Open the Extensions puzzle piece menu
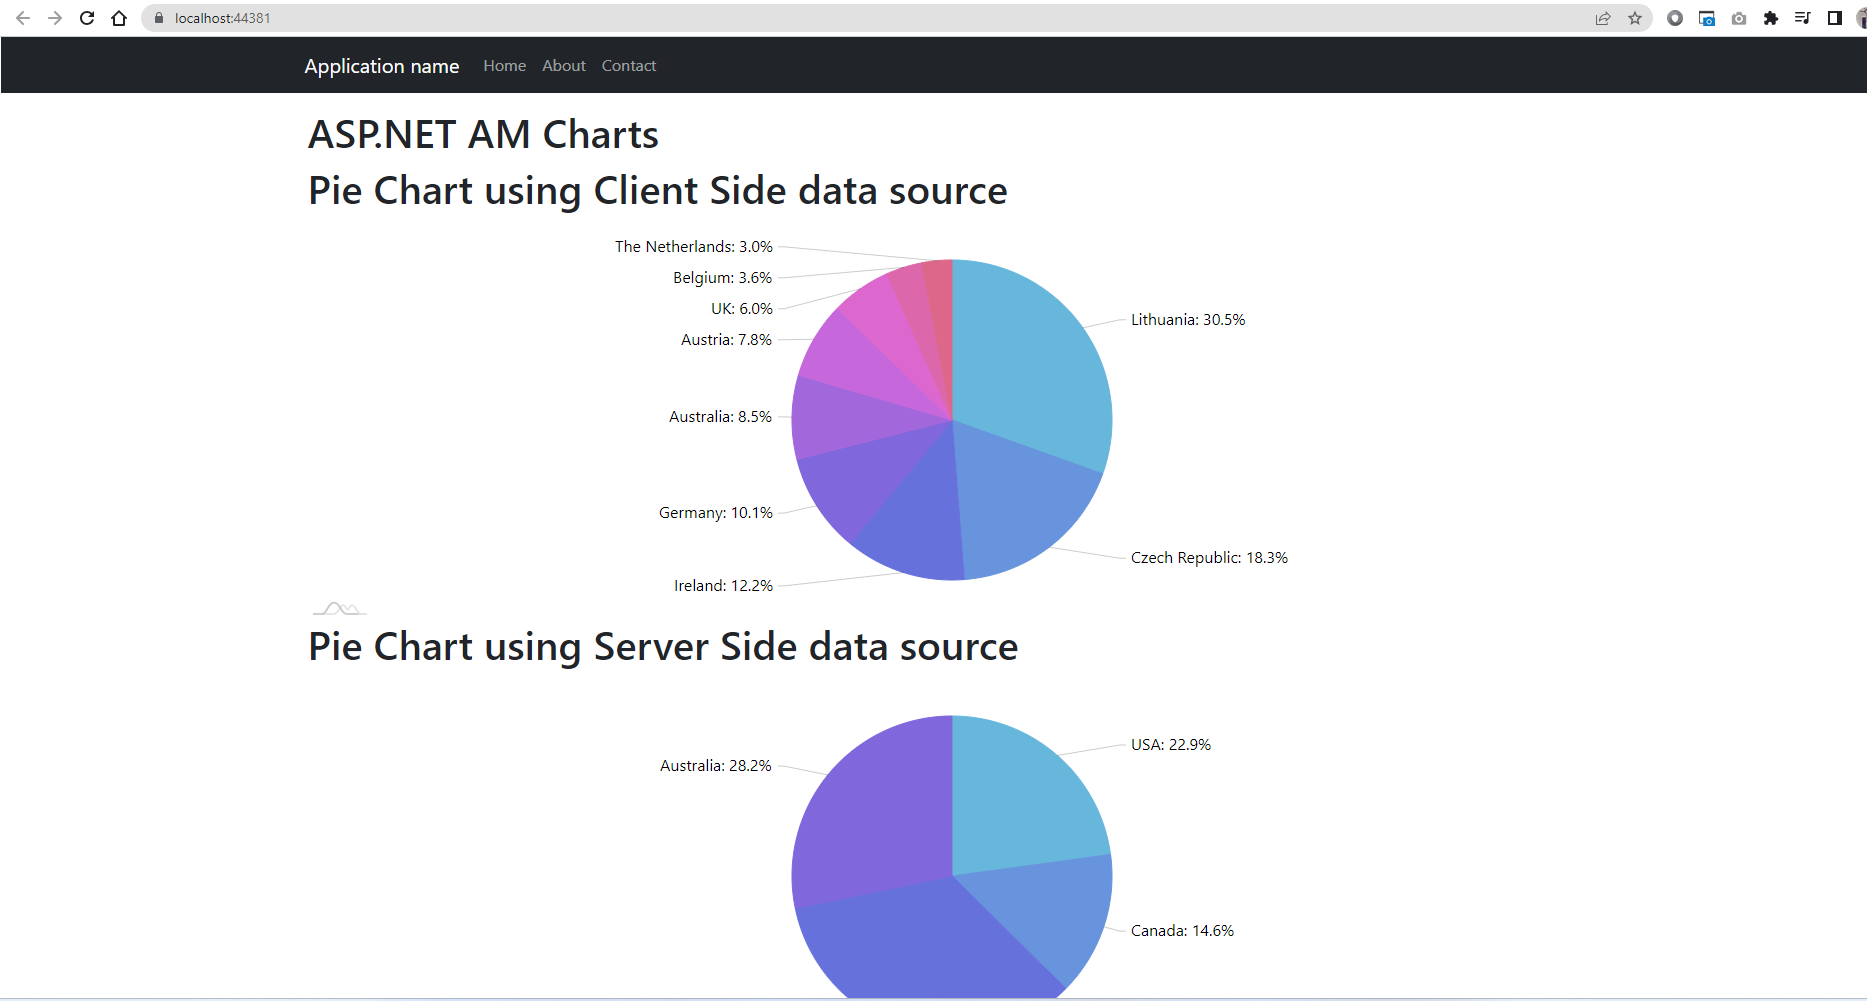The width and height of the screenshot is (1867, 1001). pyautogui.click(x=1771, y=18)
